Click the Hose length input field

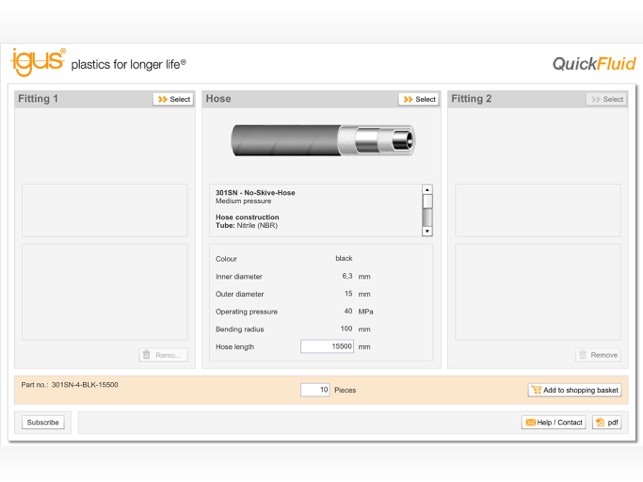(x=327, y=346)
